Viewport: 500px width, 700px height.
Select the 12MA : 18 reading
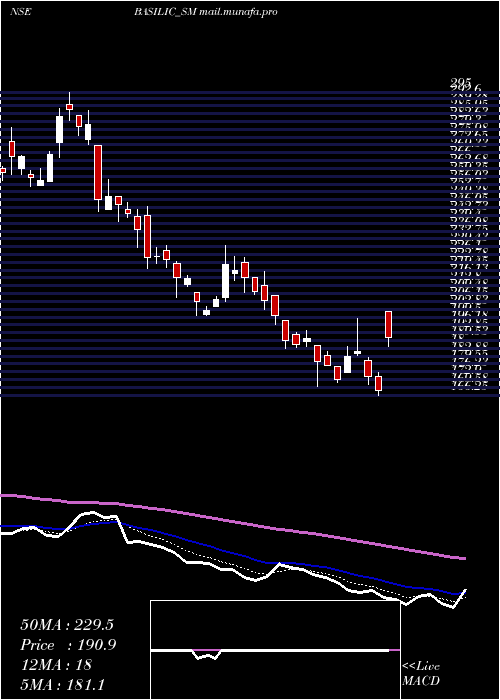56,665
